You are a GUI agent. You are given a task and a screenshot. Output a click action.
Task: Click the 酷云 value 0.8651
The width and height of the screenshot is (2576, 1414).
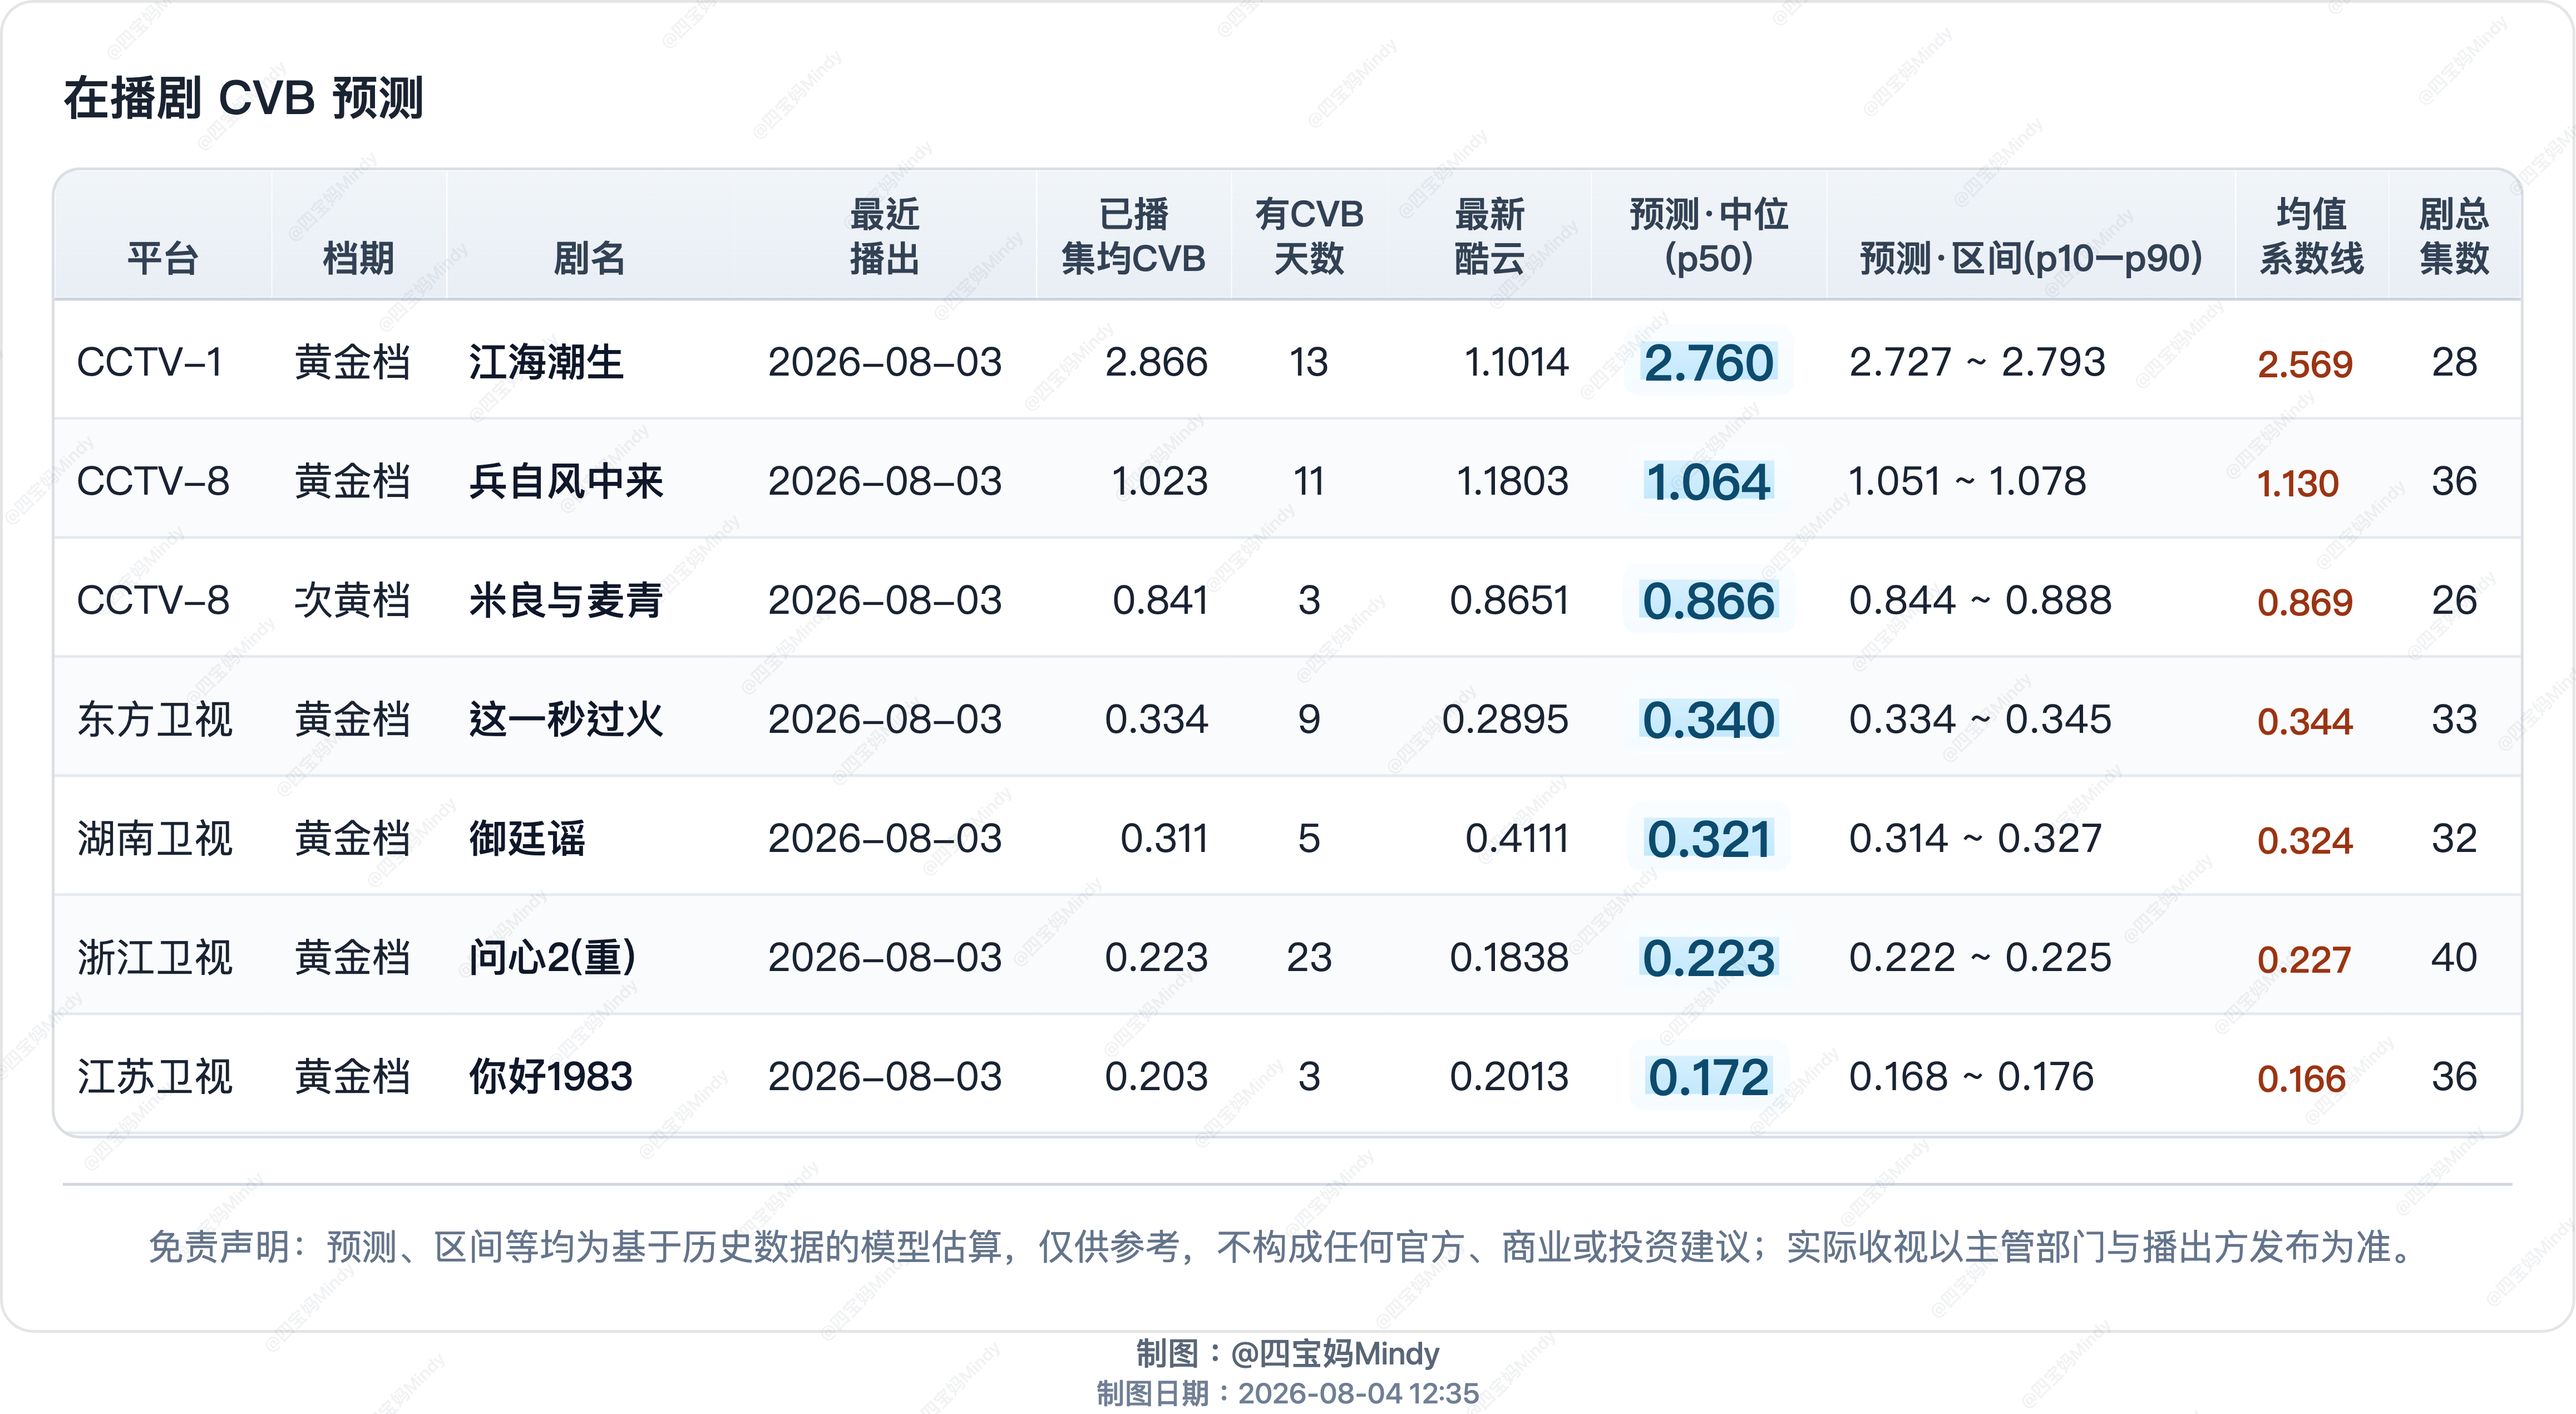(1509, 600)
